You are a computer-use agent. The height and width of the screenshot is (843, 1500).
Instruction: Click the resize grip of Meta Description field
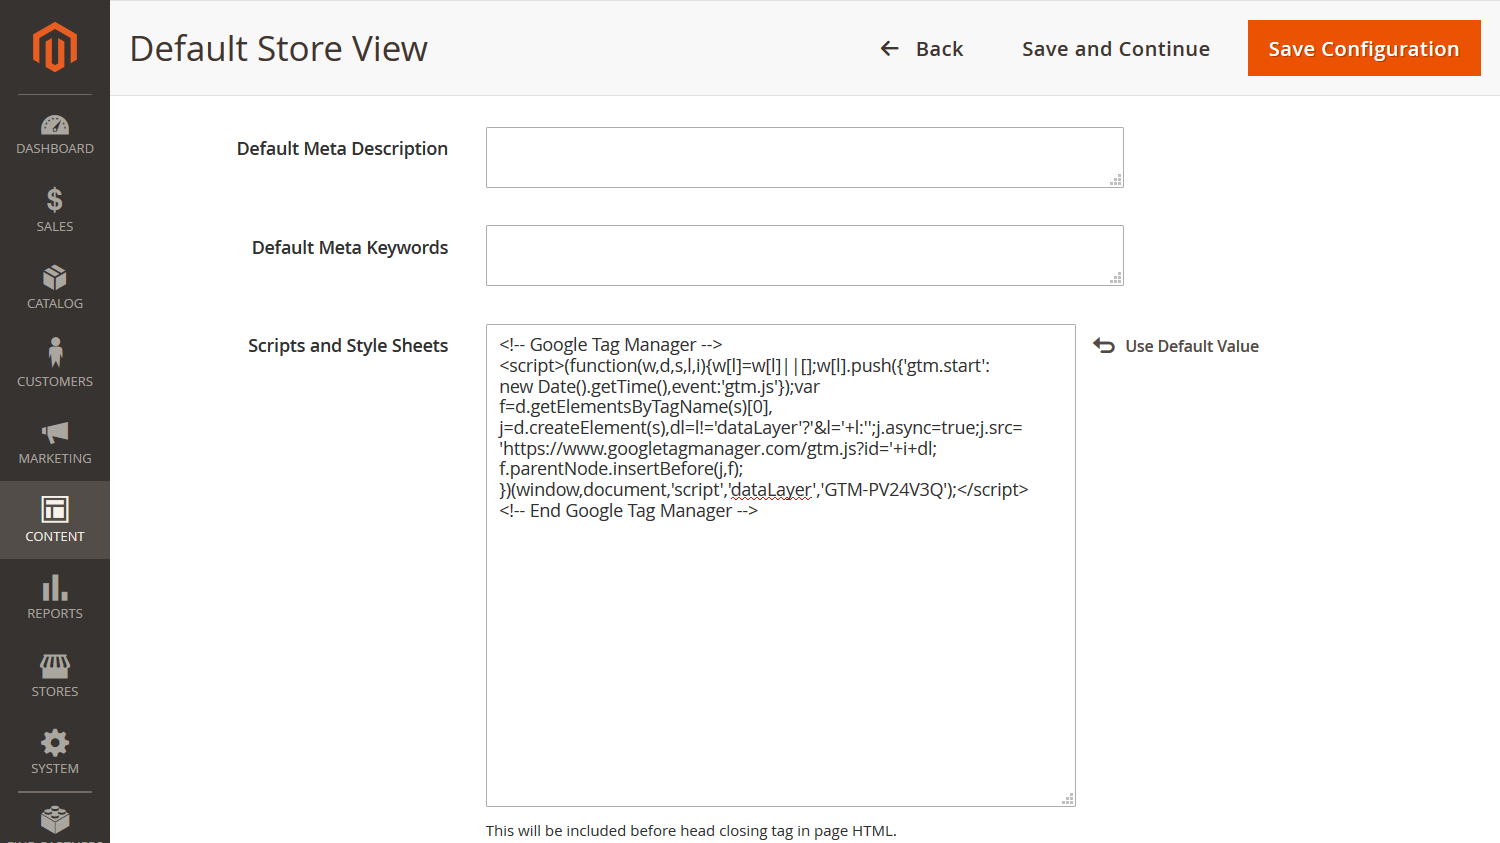click(x=1116, y=180)
